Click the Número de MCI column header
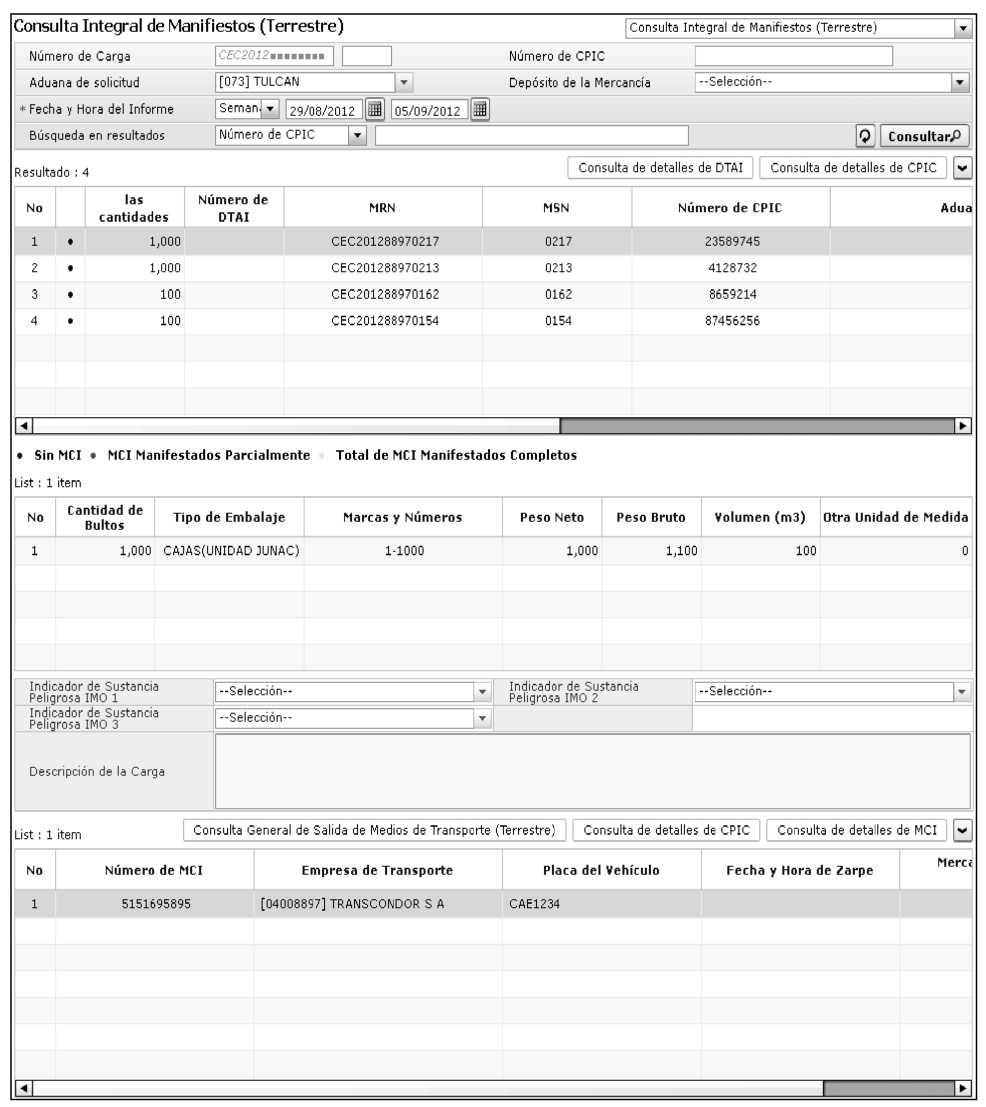The image size is (986, 1107). tap(154, 870)
